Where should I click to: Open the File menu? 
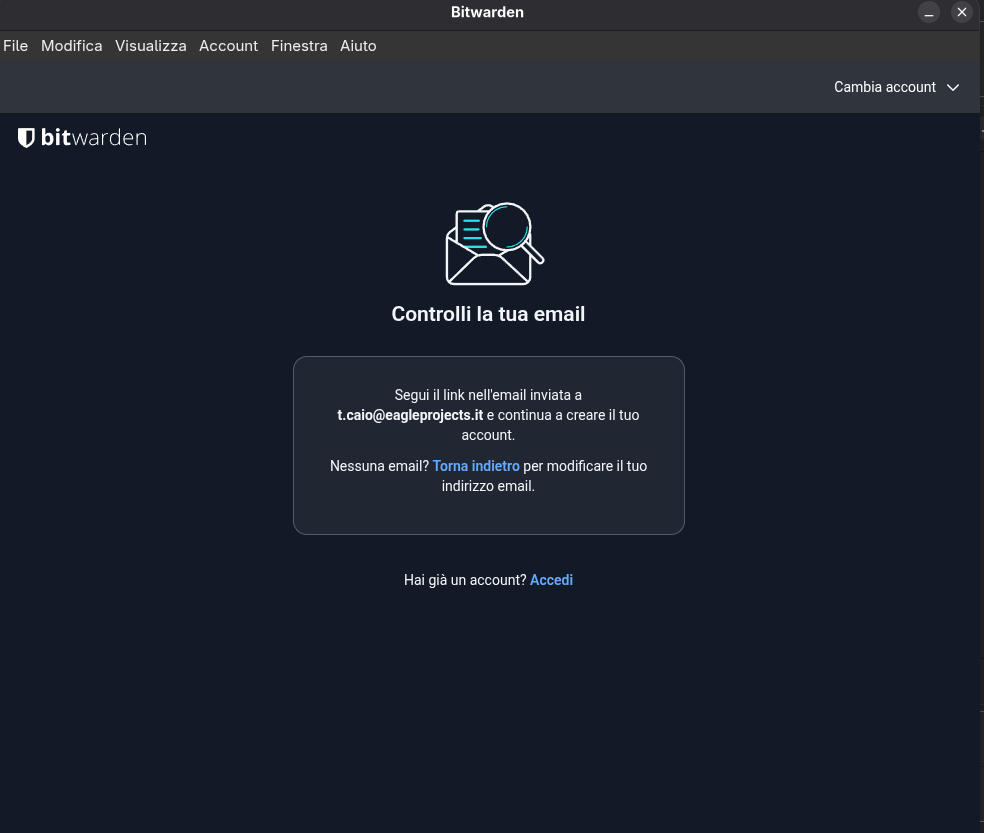pyautogui.click(x=16, y=46)
